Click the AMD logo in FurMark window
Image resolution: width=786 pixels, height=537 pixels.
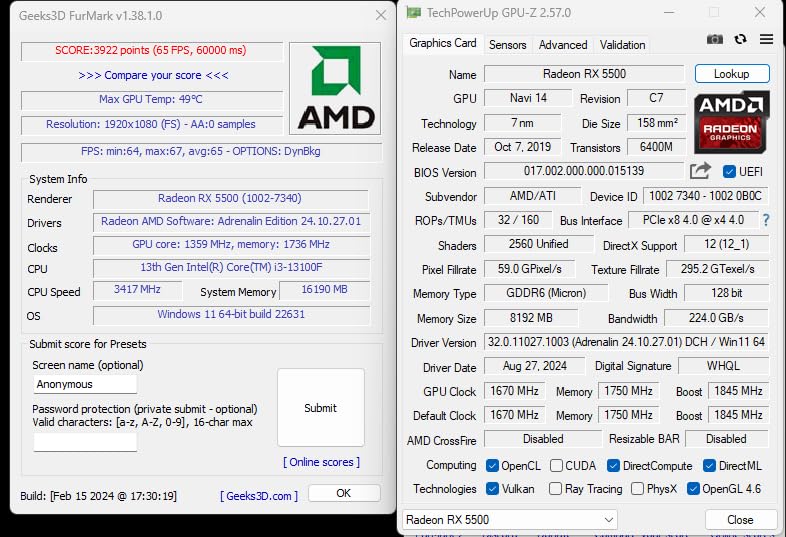335,88
